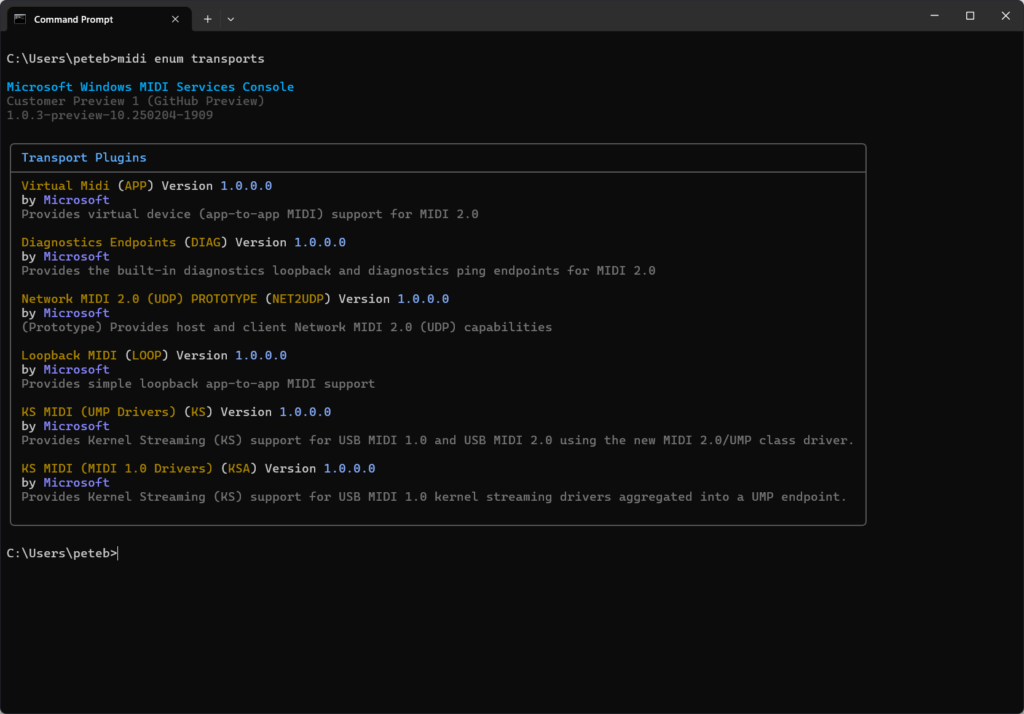Click the Microsoft Windows MIDI Services Console heading
Image resolution: width=1024 pixels, height=714 pixels.
click(150, 86)
